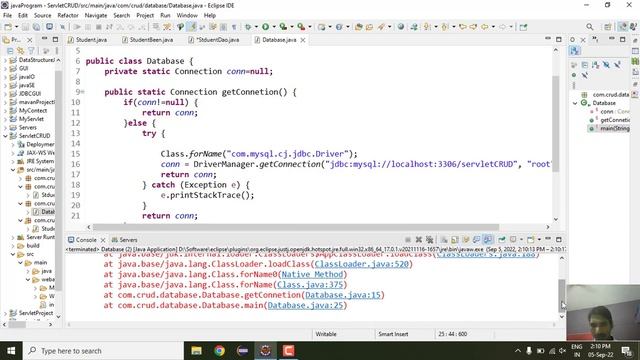Click the Windows taskbar search box
Viewport: 640px width, 360px height.
pyautogui.click(x=102, y=351)
